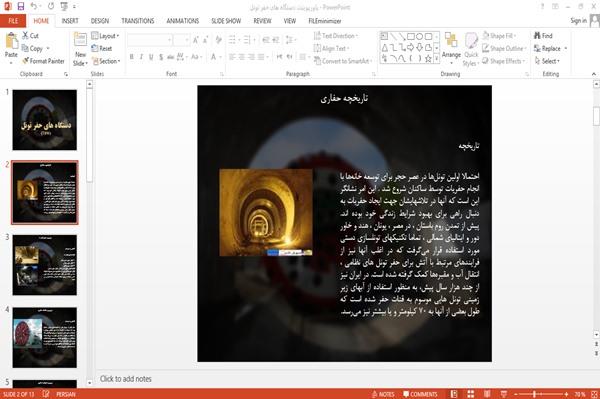Open the Arrange tool

tap(451, 49)
